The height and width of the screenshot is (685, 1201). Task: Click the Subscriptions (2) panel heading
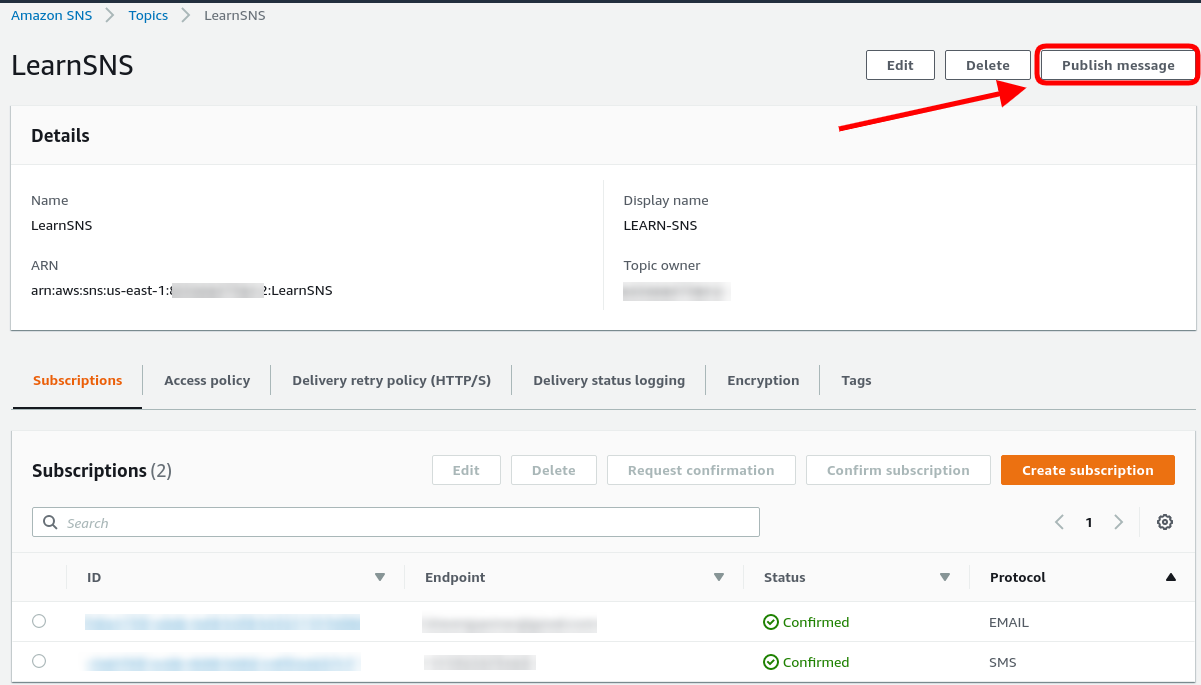coord(102,470)
